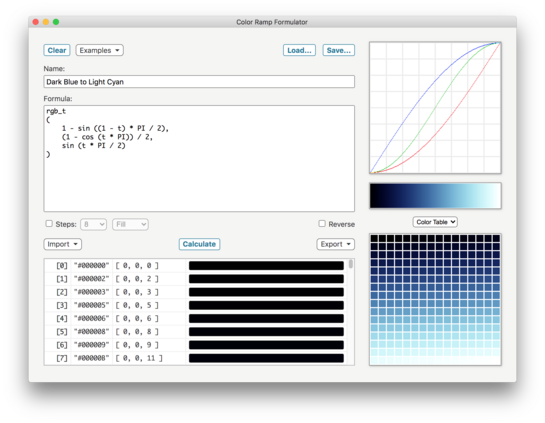This screenshot has height=423, width=545.
Task: Click the Save... button
Action: pos(339,50)
